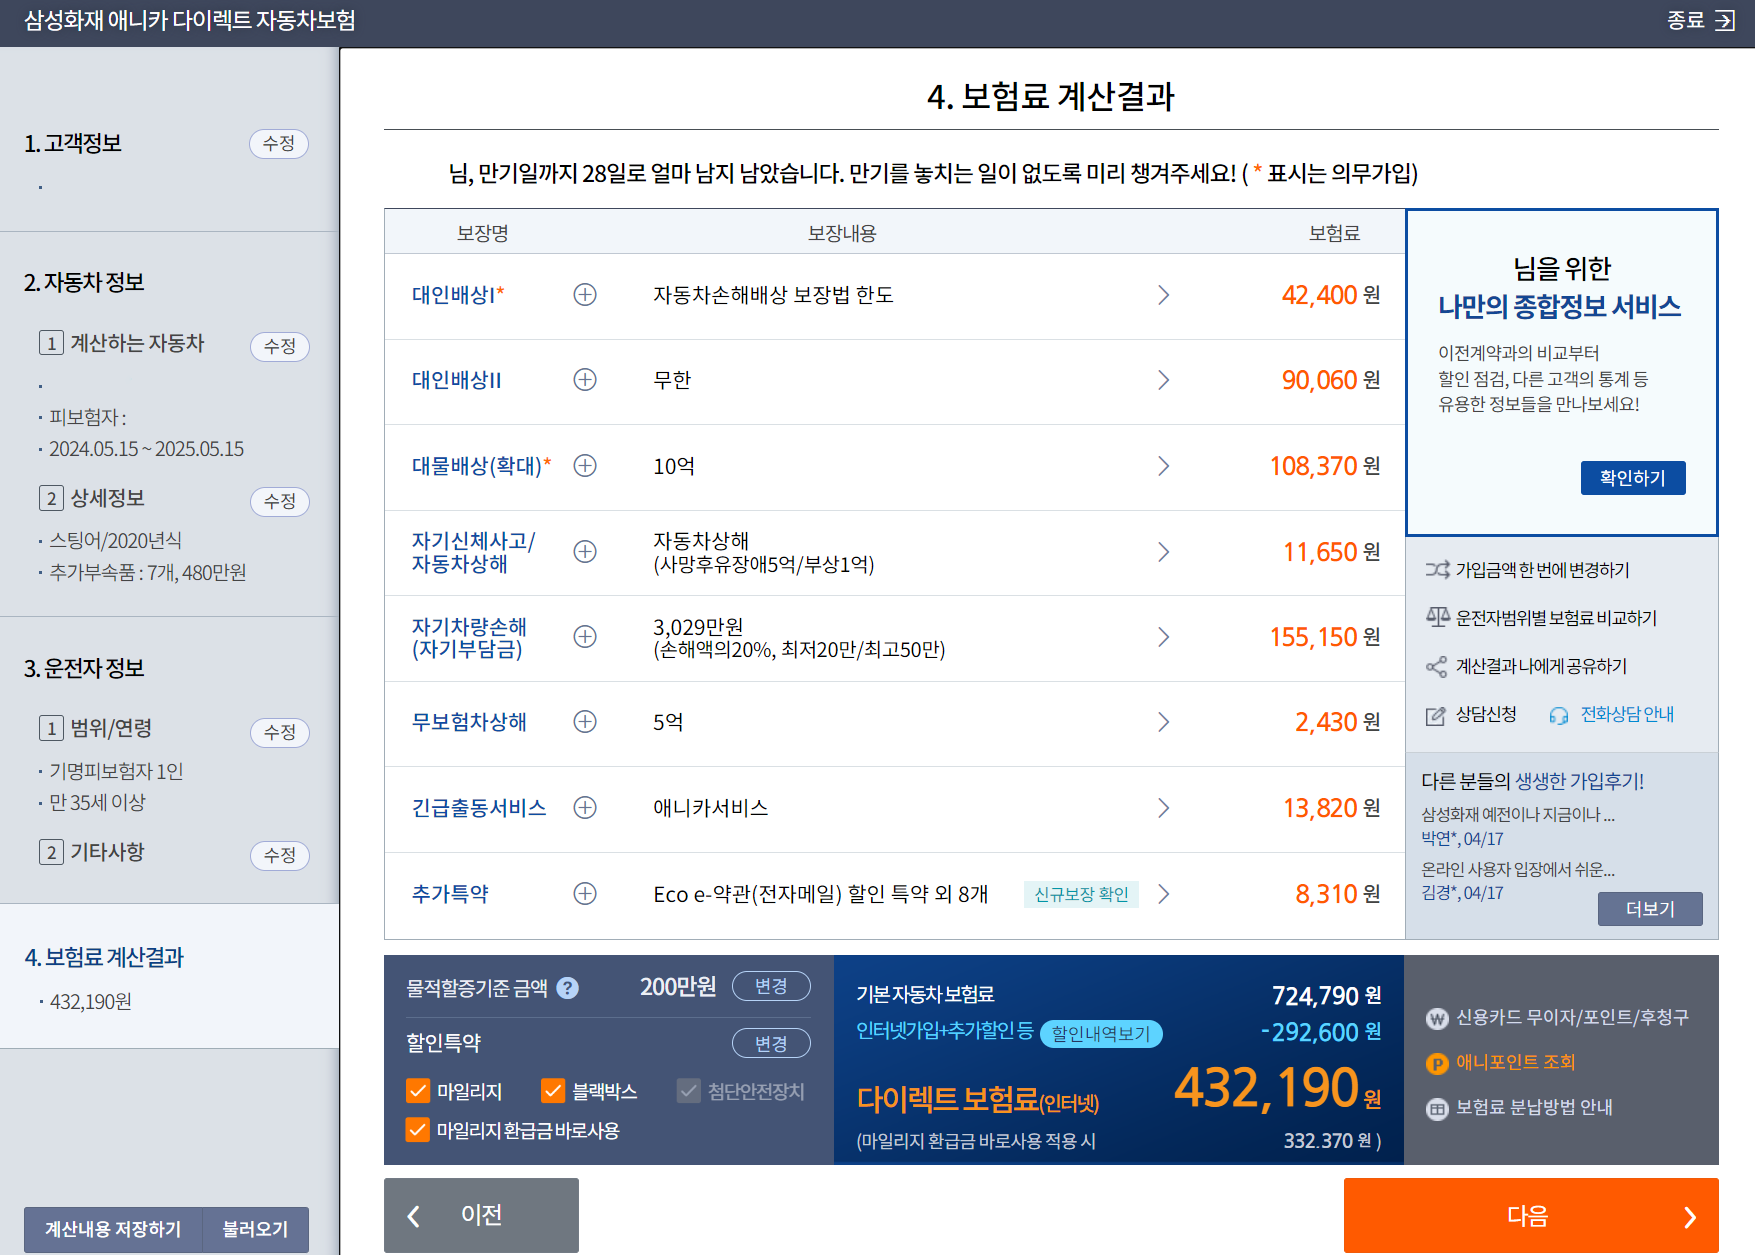This screenshot has width=1755, height=1255.
Task: Click 변경 next to 물적할증기준 200만원
Action: tap(771, 986)
